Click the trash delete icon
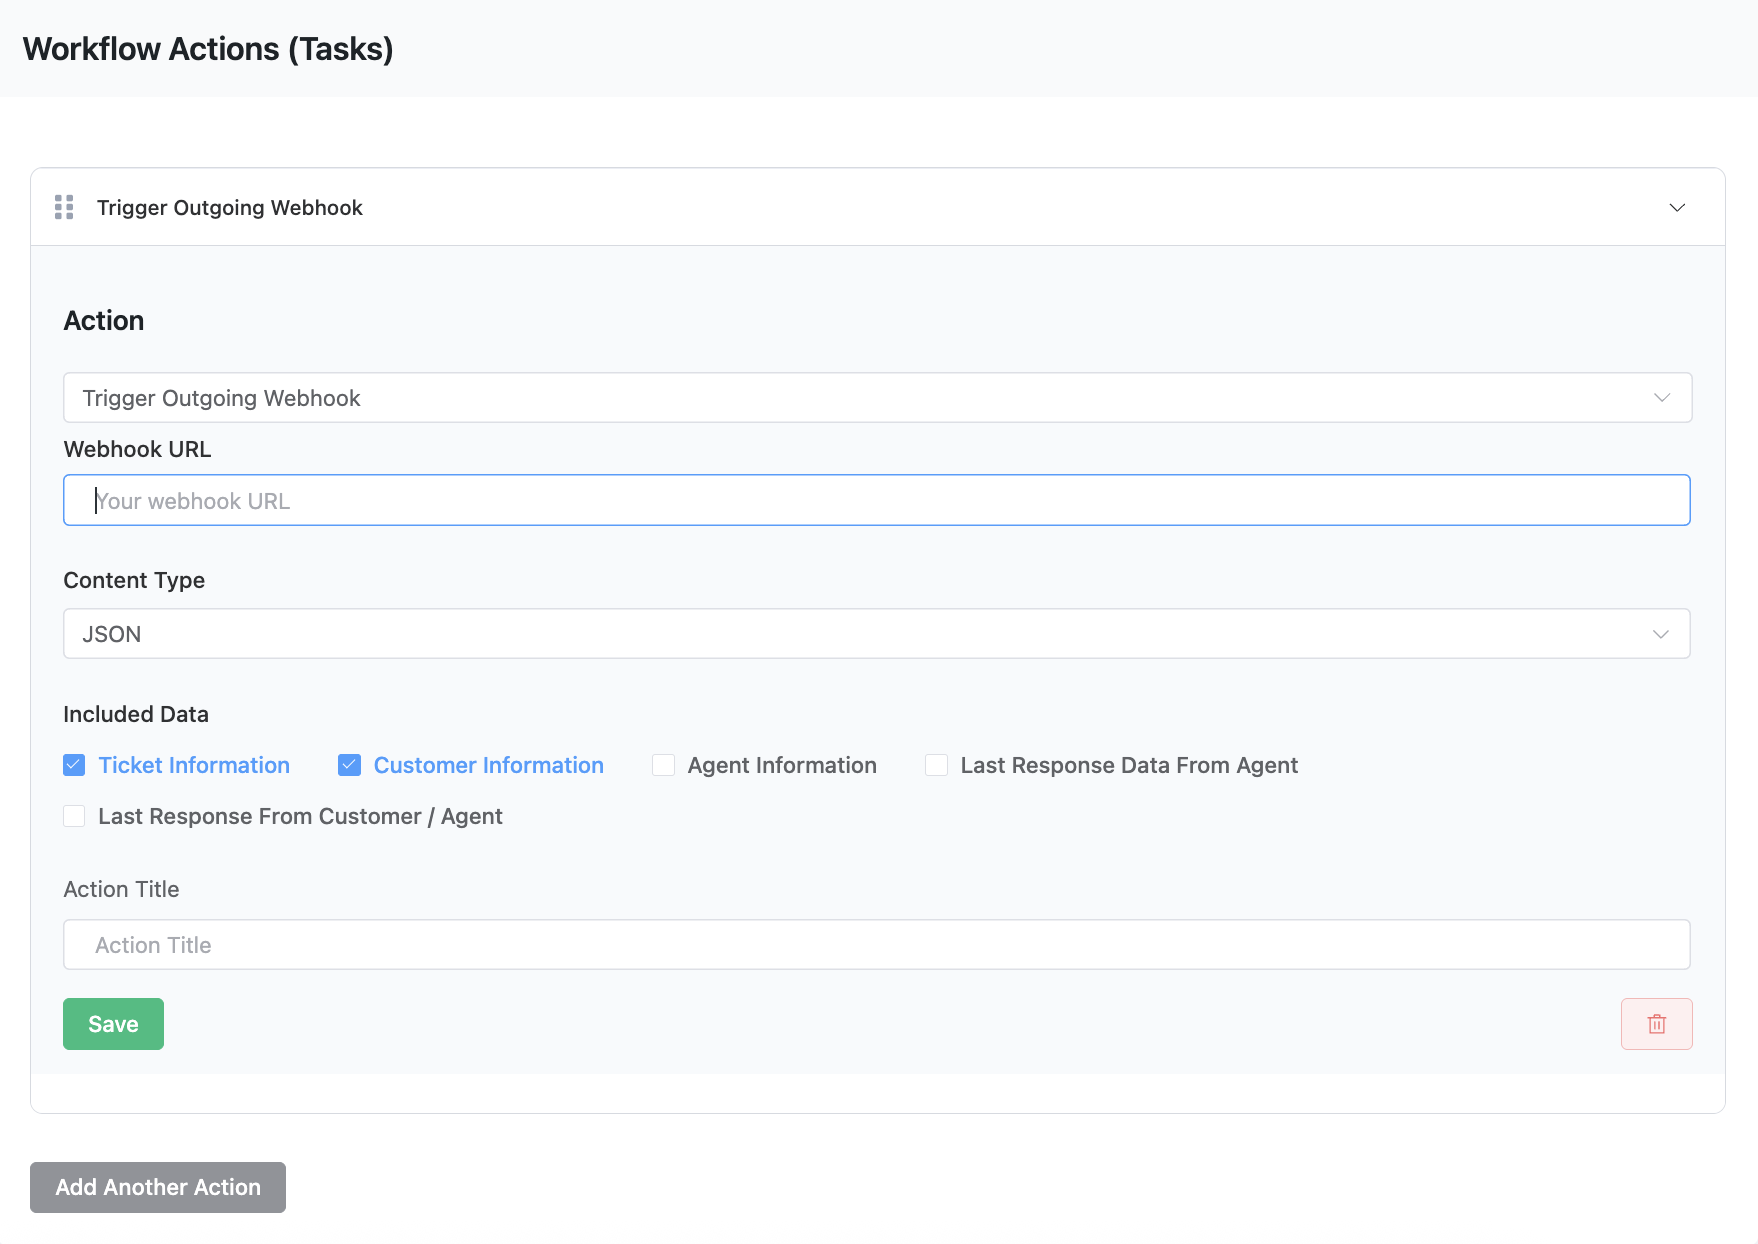The height and width of the screenshot is (1244, 1758). [1656, 1023]
